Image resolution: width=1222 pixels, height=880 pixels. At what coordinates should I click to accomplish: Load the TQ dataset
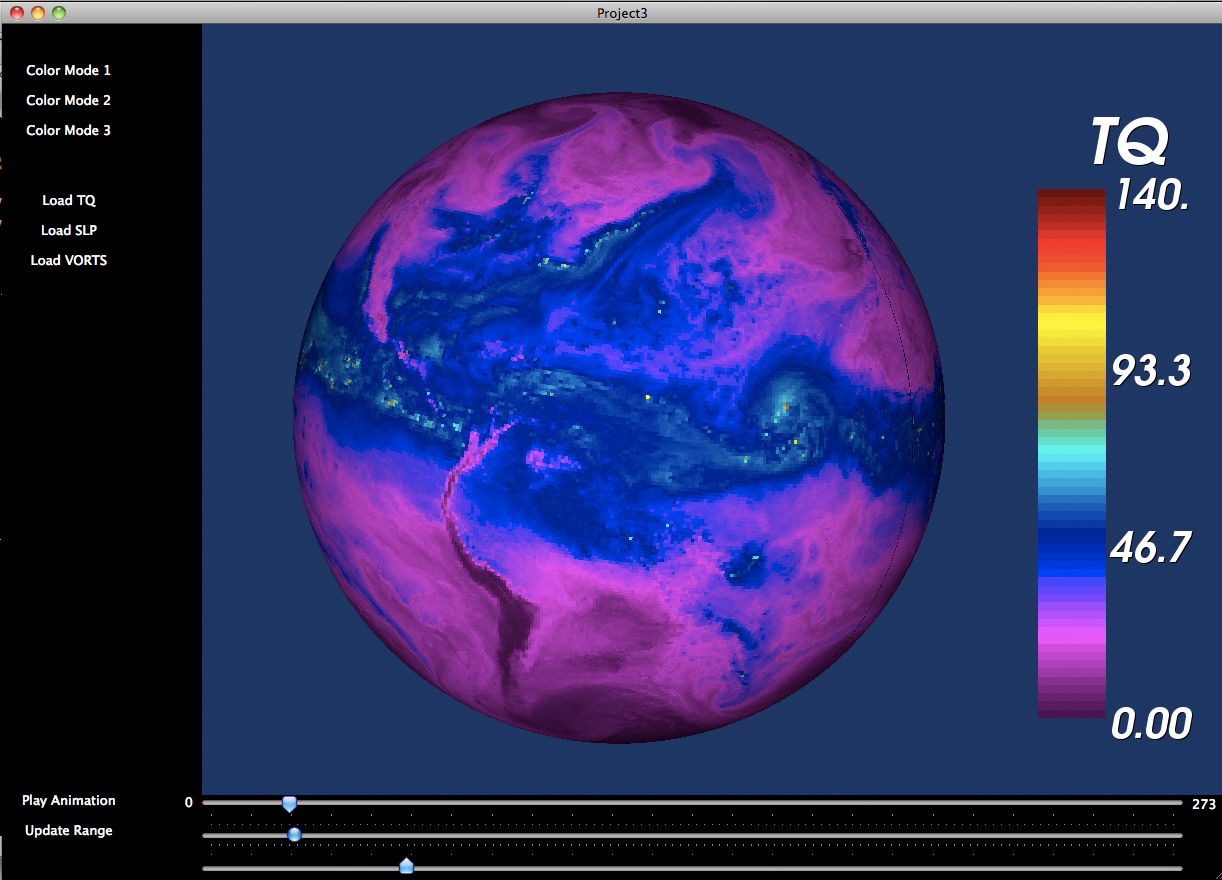pos(69,201)
